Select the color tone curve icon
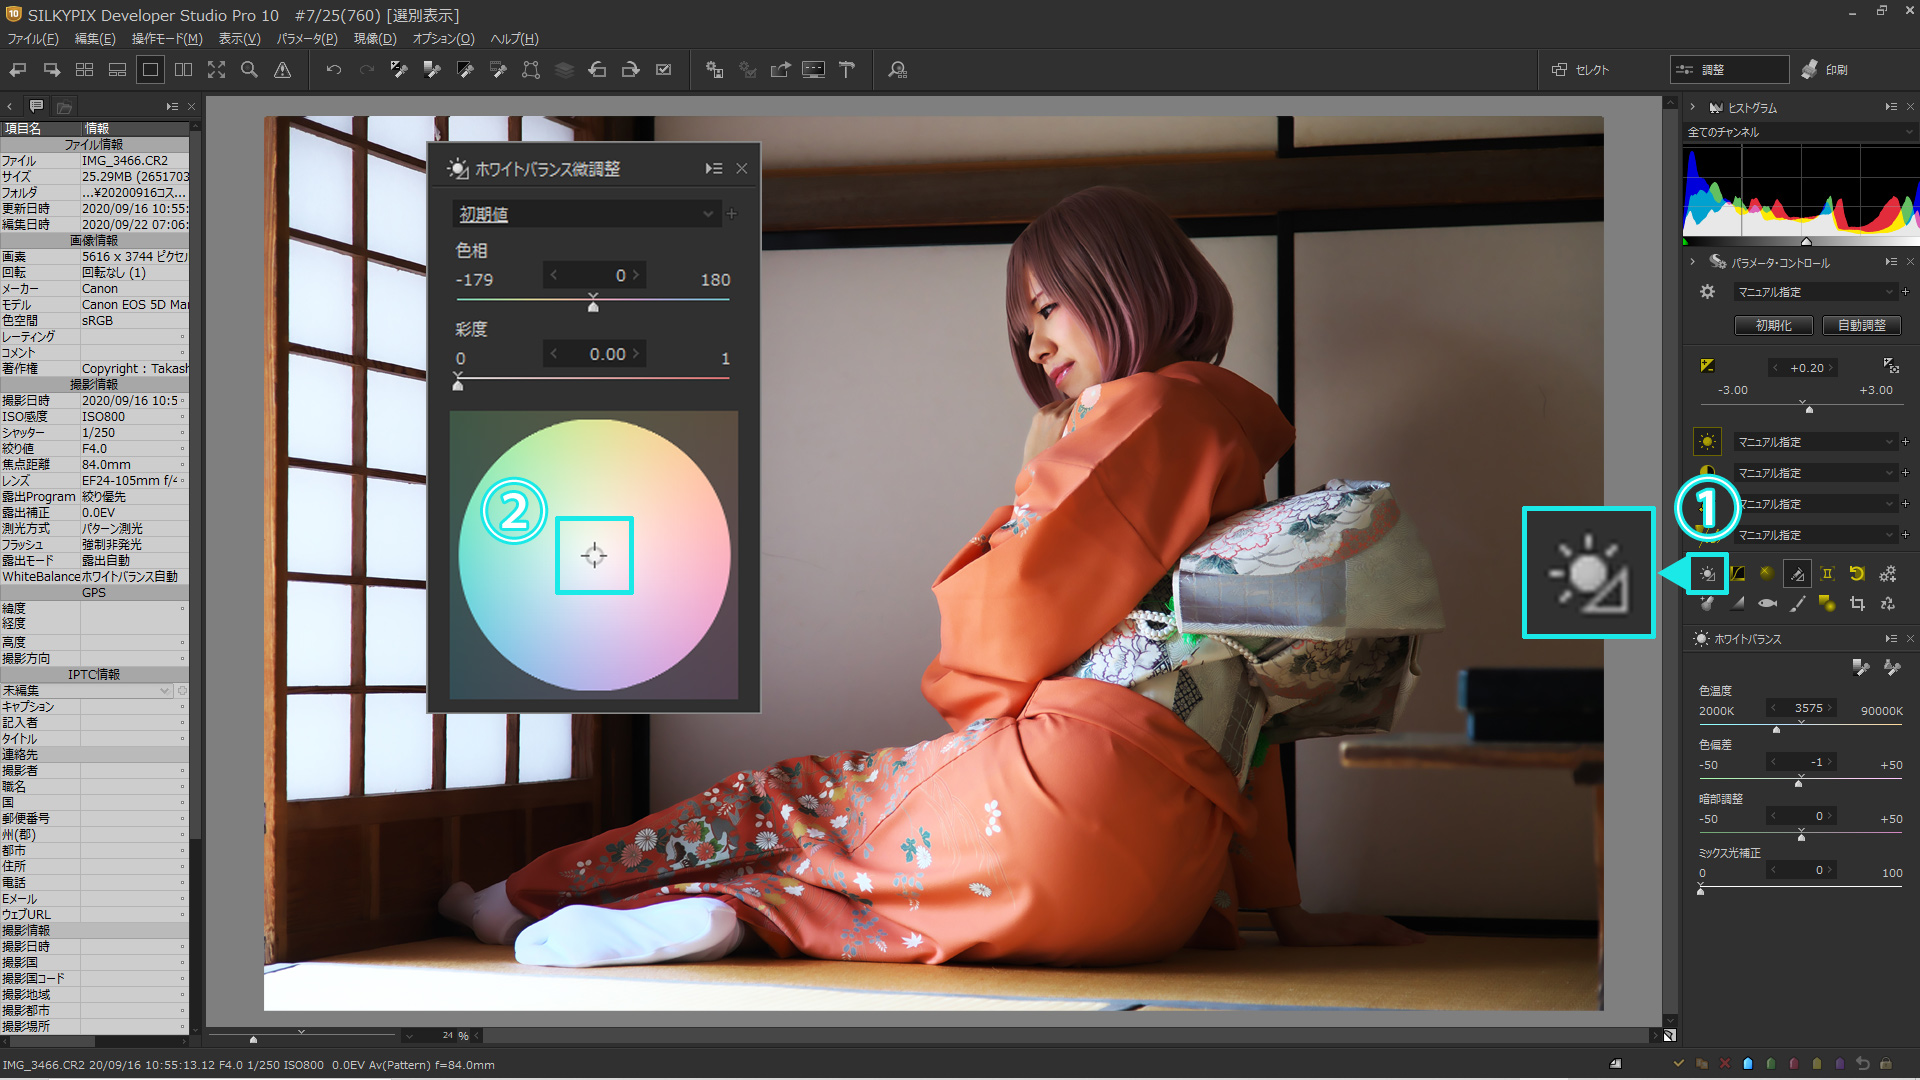 click(x=1738, y=574)
